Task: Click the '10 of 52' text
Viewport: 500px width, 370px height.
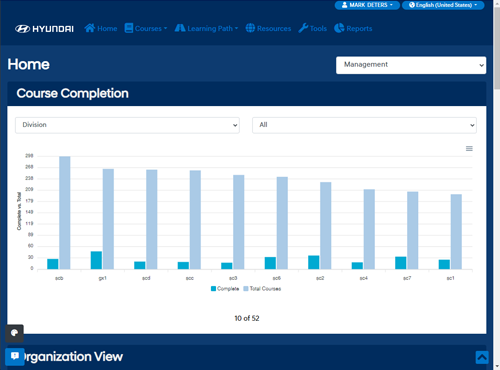Action: 247,318
